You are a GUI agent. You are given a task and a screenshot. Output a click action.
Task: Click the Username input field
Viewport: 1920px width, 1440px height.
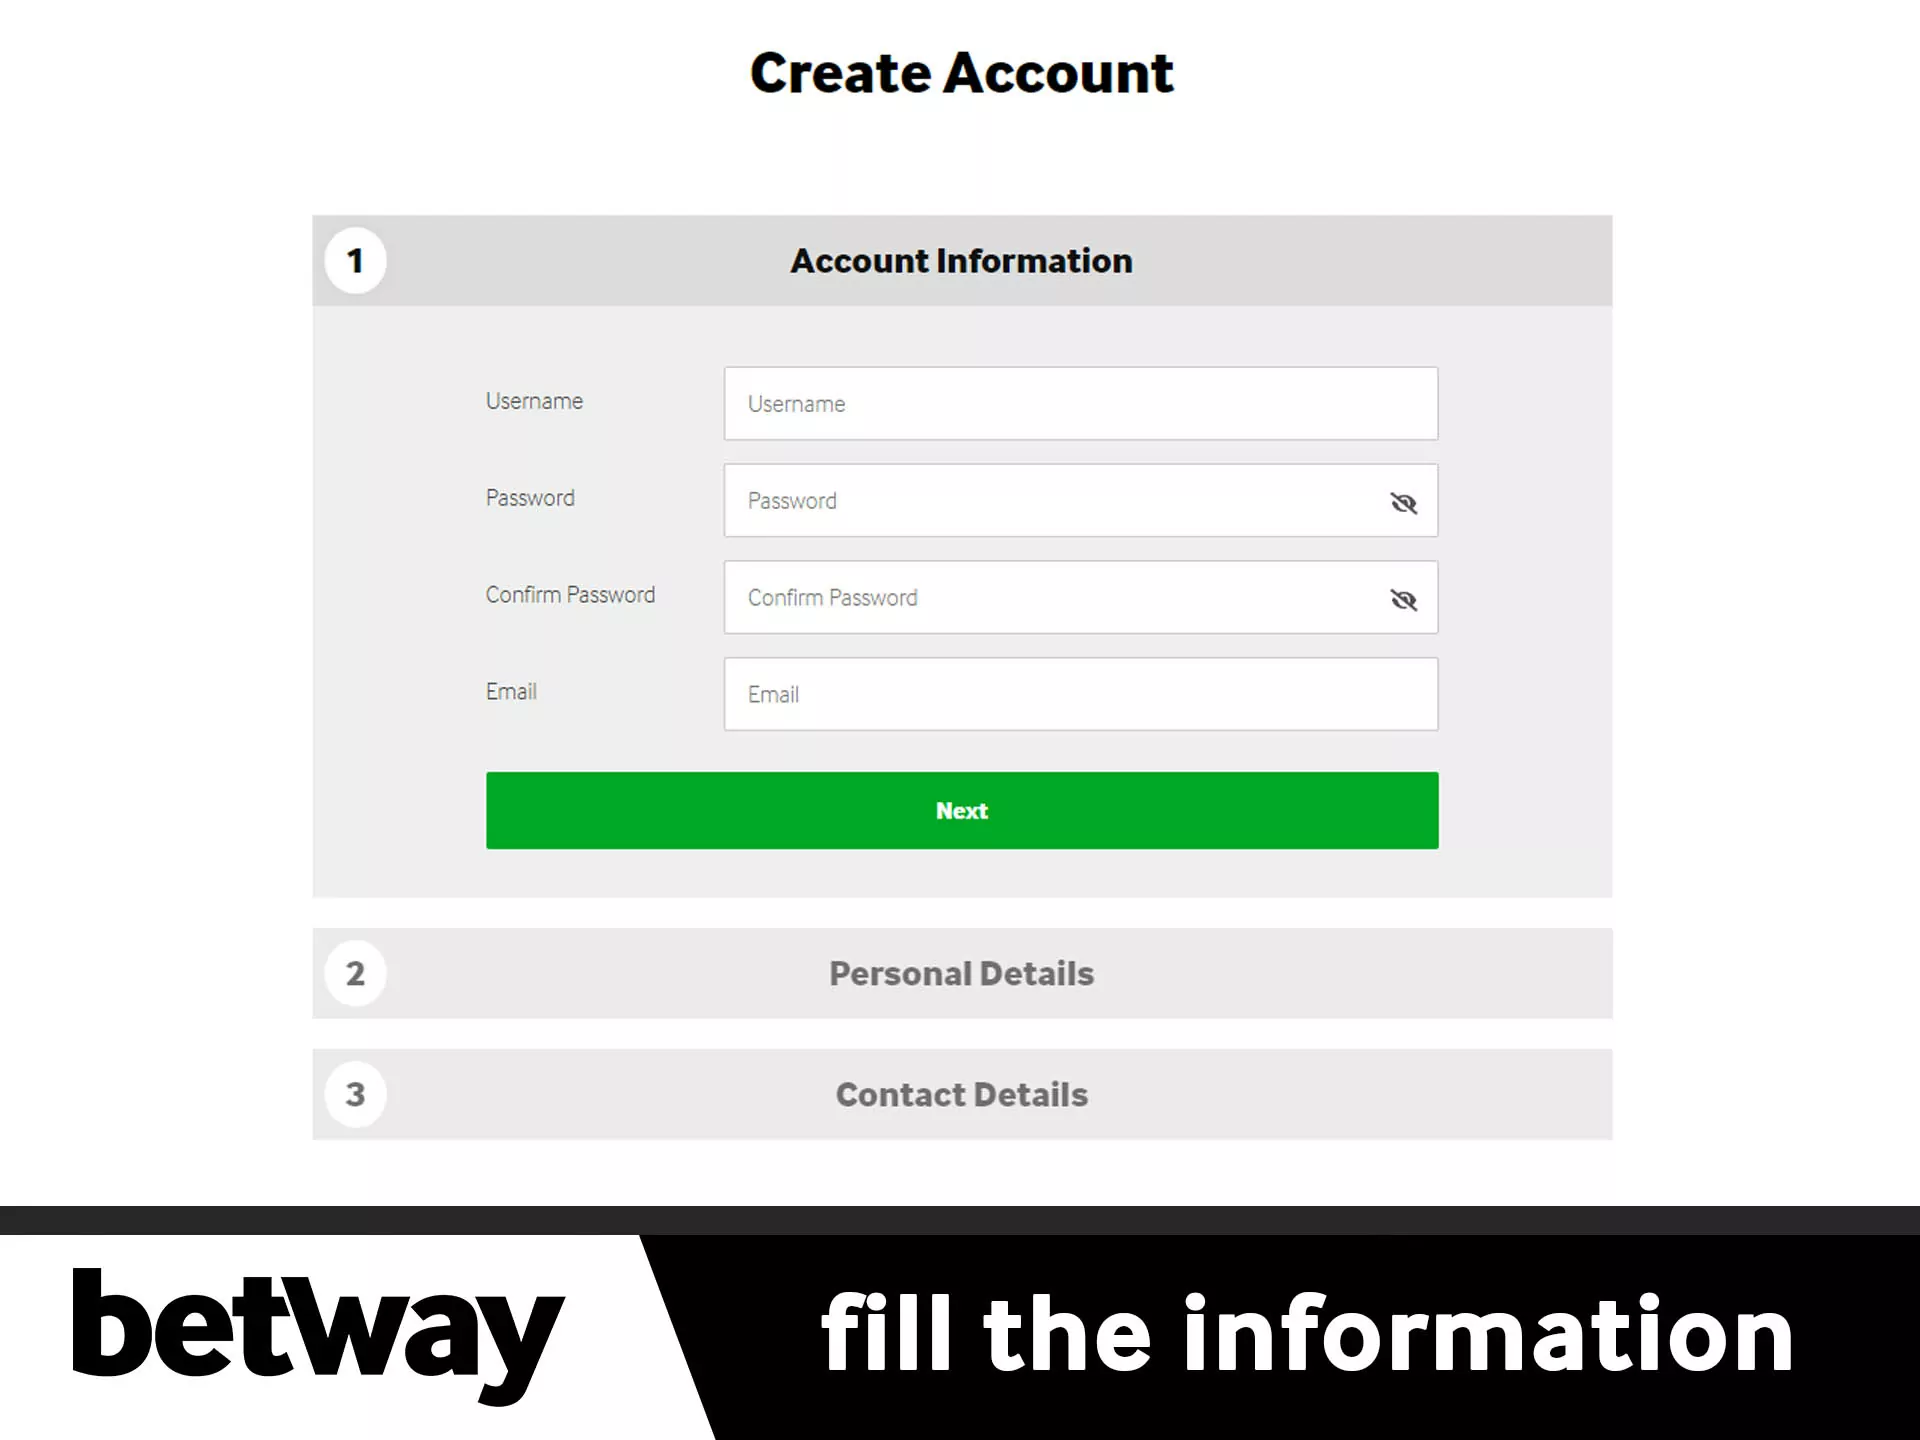1079,402
